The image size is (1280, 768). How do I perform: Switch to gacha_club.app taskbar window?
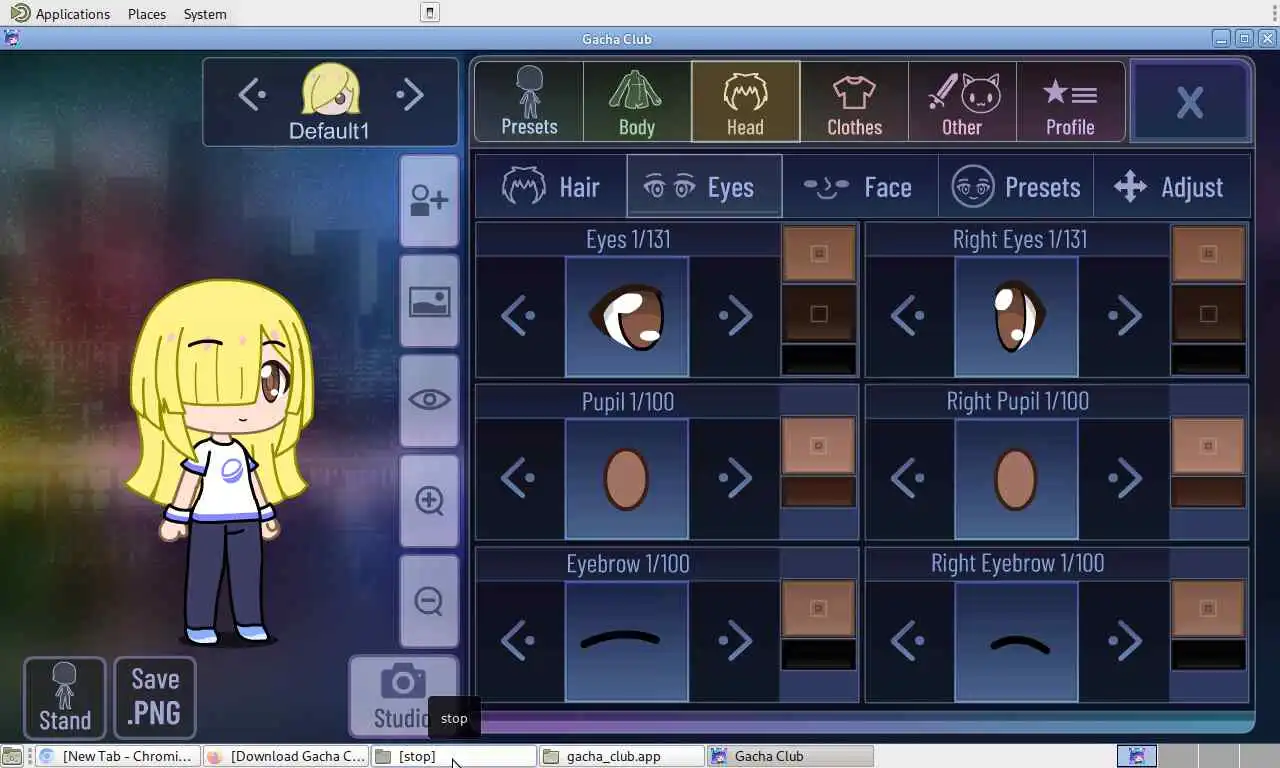coord(622,756)
